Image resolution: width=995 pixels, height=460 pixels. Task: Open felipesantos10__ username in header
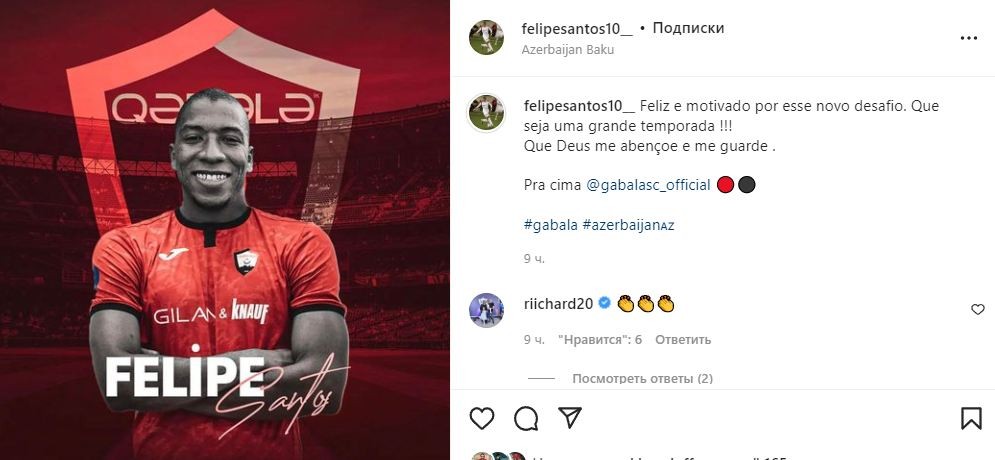point(577,29)
